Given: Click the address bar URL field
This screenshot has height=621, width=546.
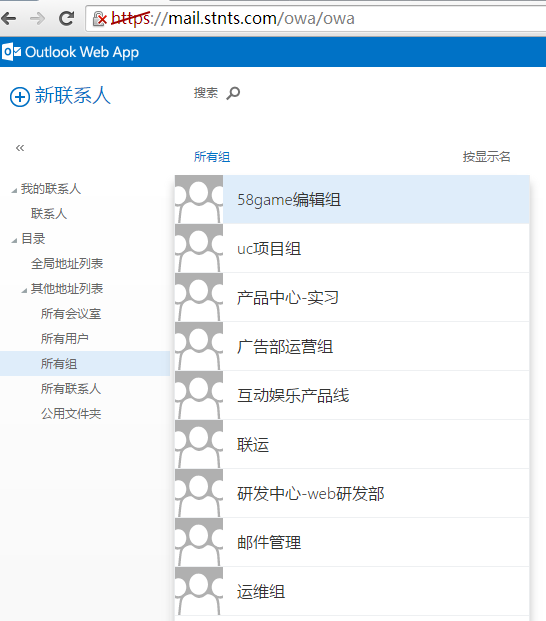Looking at the screenshot, I should click(317, 18).
